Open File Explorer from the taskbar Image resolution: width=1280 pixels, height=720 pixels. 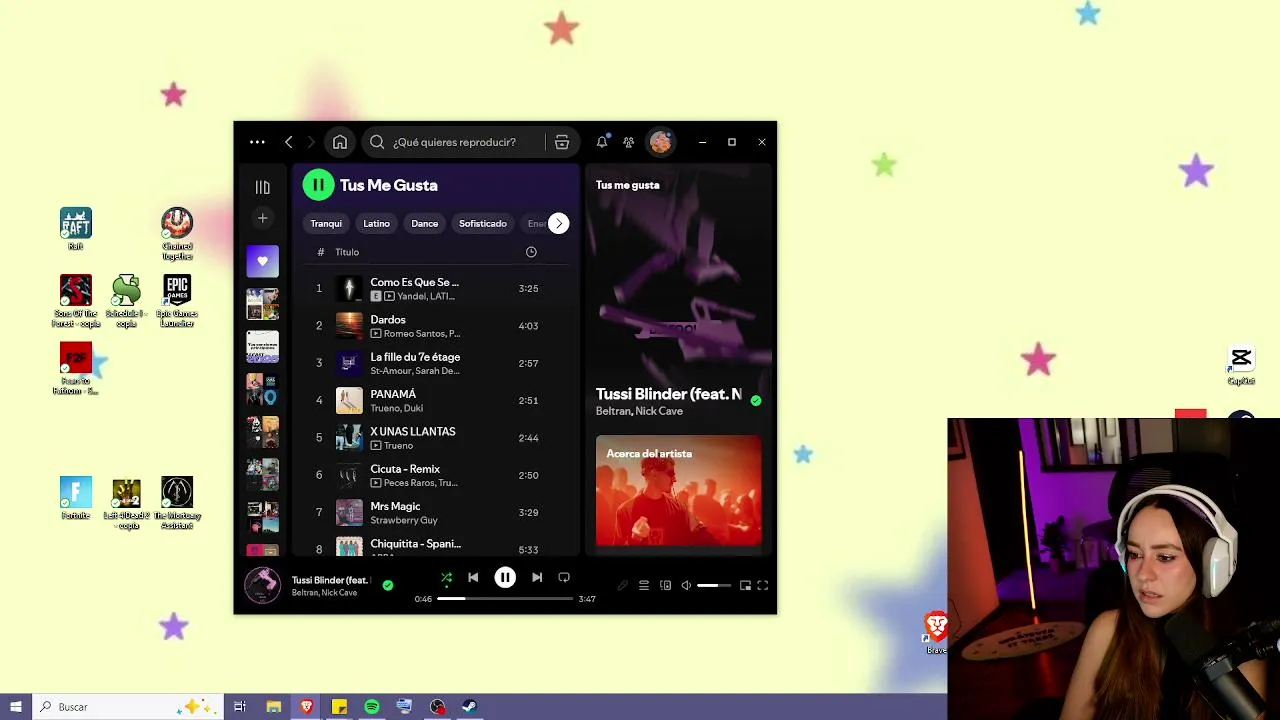[x=273, y=707]
